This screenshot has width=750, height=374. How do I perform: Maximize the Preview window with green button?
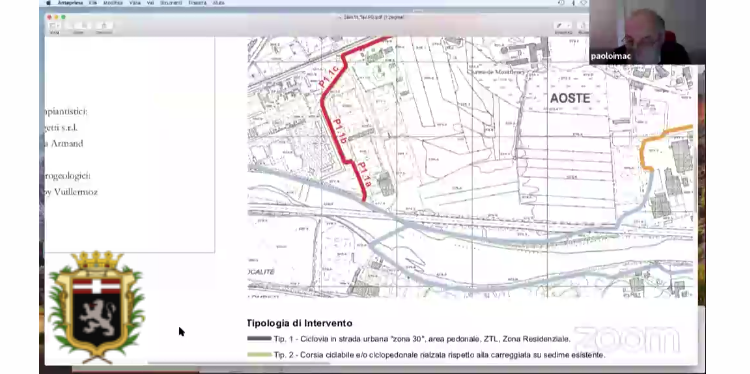point(63,17)
